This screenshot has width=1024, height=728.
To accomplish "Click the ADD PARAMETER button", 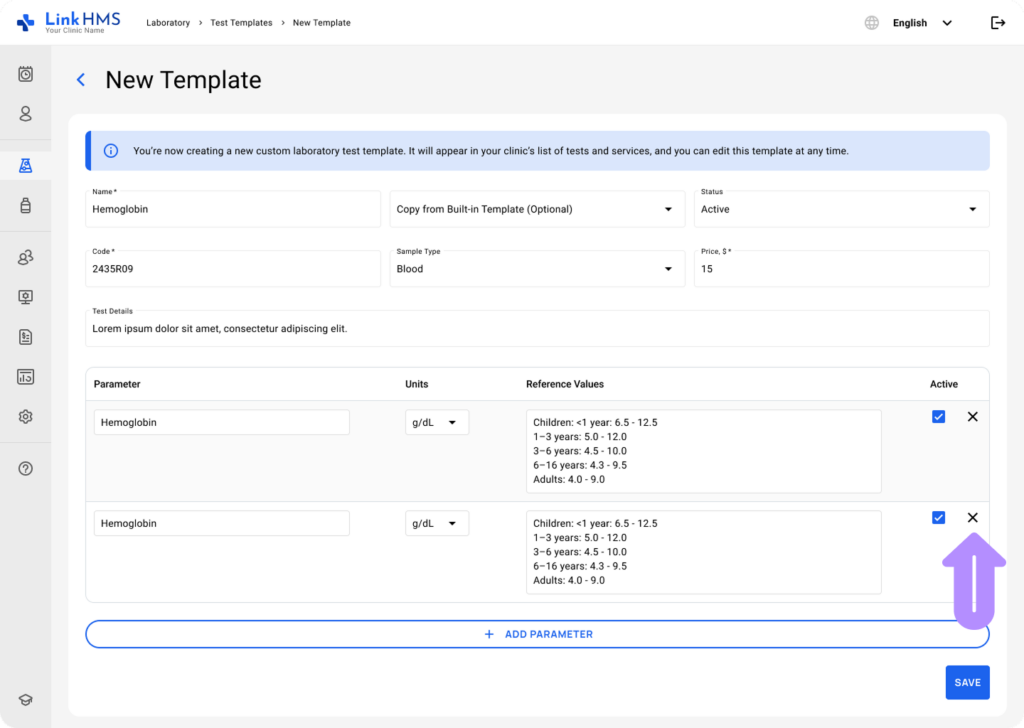I will (x=537, y=634).
